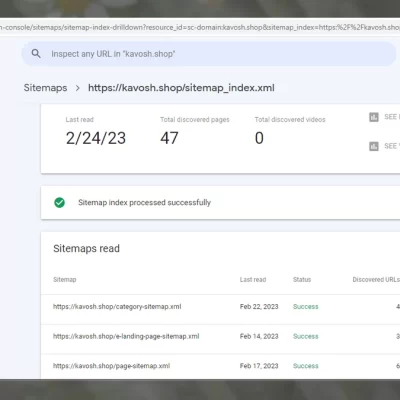Click the sitemap_index.xml breadcrumb title

coord(181,88)
